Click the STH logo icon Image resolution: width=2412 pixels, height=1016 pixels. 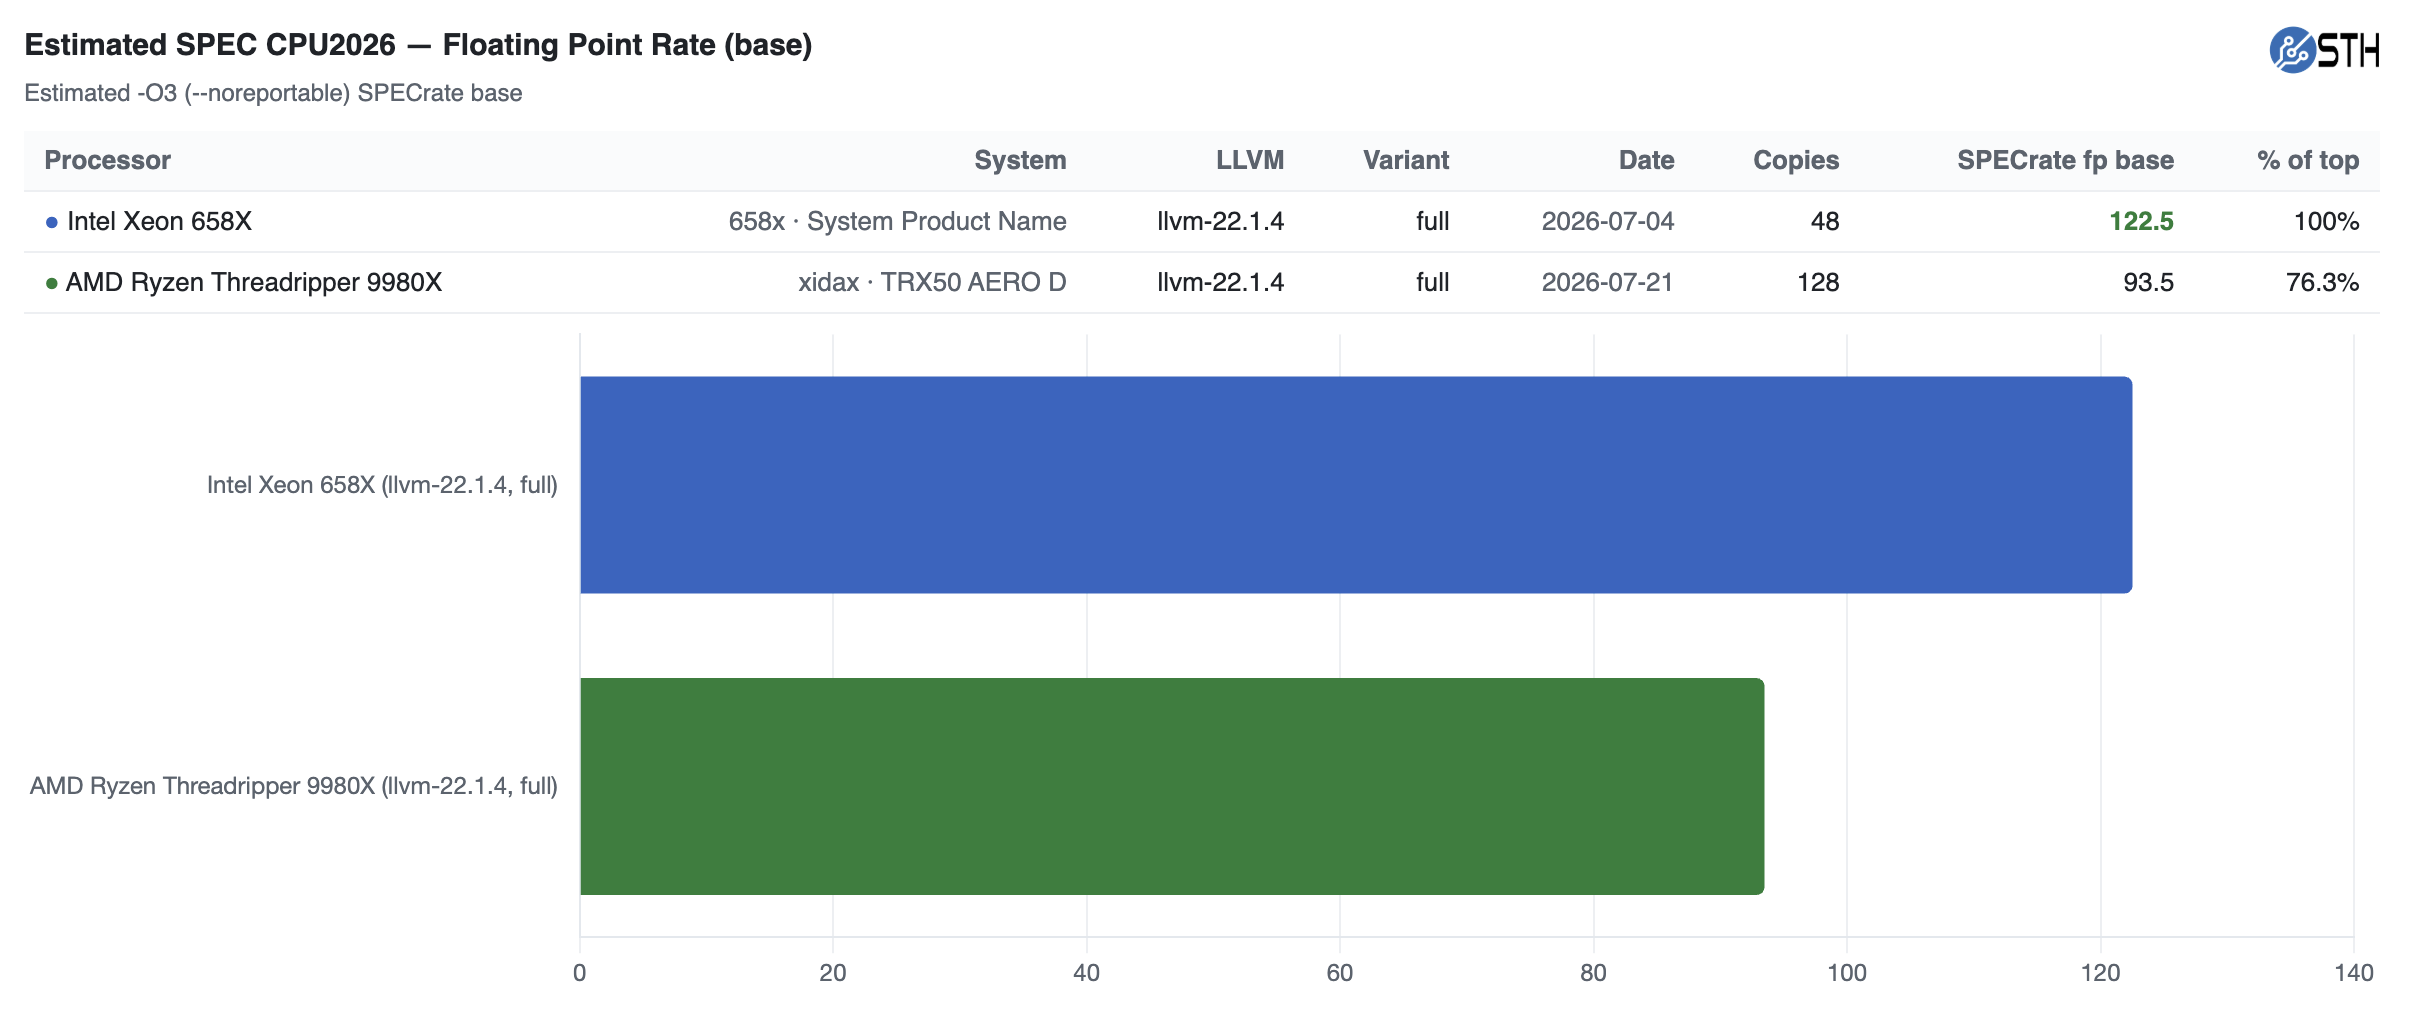click(x=2323, y=50)
